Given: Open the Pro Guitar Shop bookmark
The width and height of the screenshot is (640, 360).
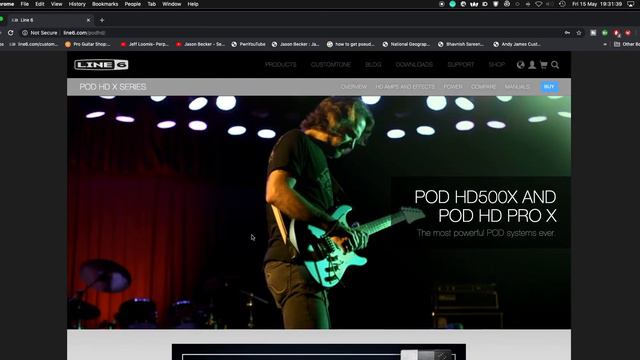Looking at the screenshot, I should coord(88,44).
